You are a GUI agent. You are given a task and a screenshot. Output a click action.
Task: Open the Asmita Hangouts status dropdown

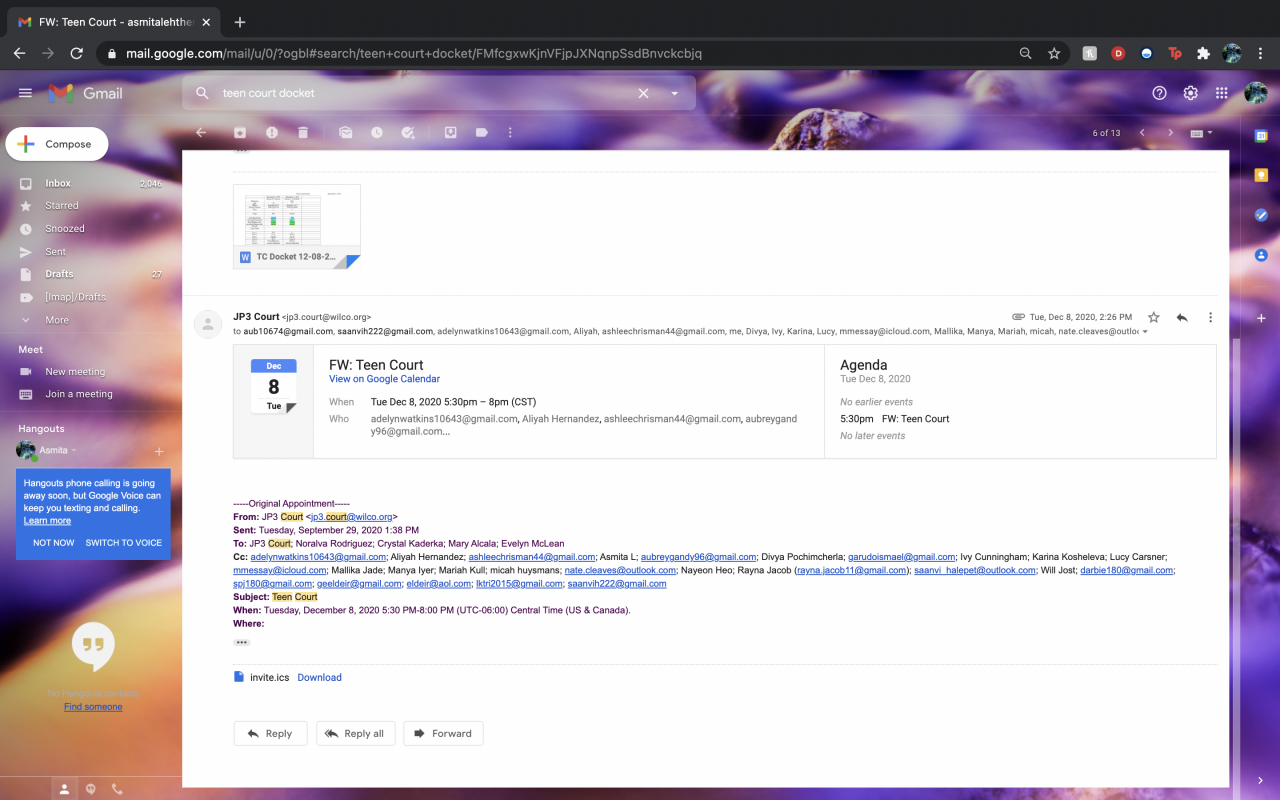[x=74, y=451]
